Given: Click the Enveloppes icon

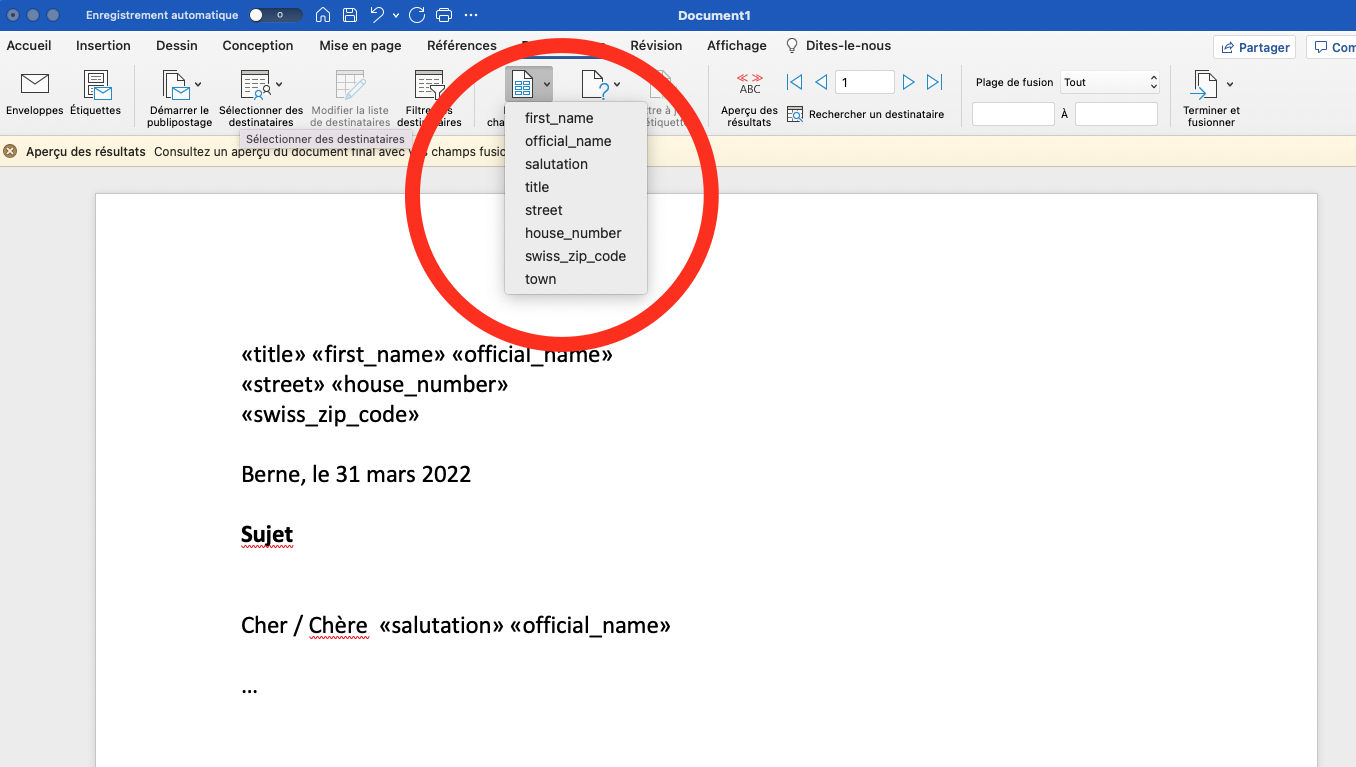Looking at the screenshot, I should pyautogui.click(x=34, y=86).
